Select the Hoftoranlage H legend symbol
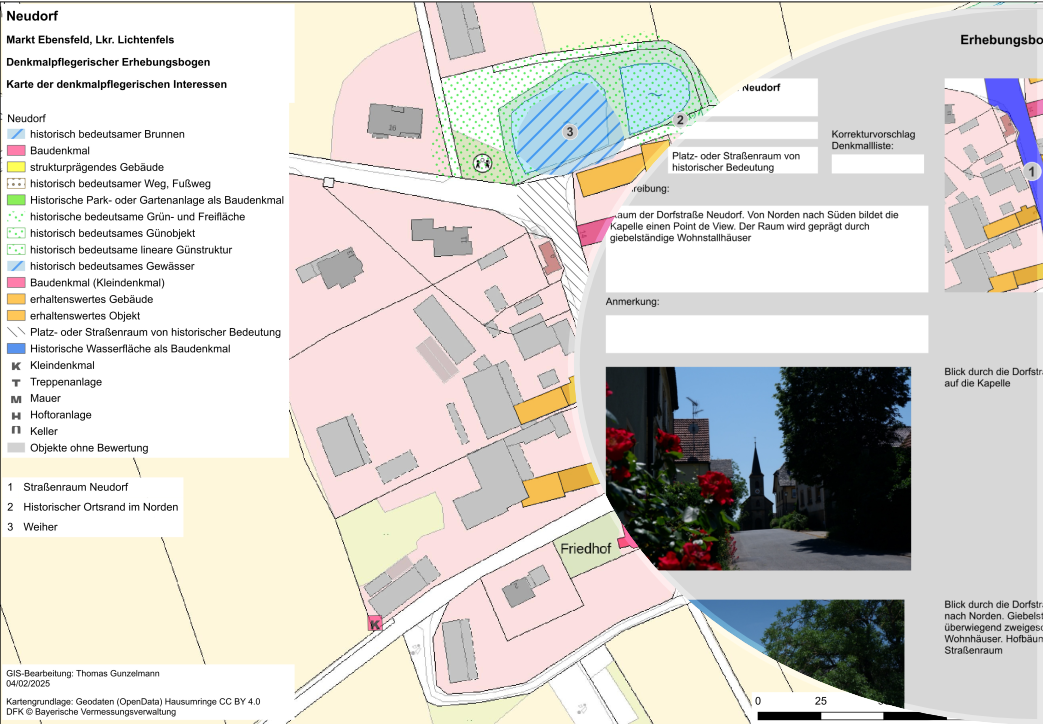Image resolution: width=1043 pixels, height=724 pixels. click(x=15, y=415)
